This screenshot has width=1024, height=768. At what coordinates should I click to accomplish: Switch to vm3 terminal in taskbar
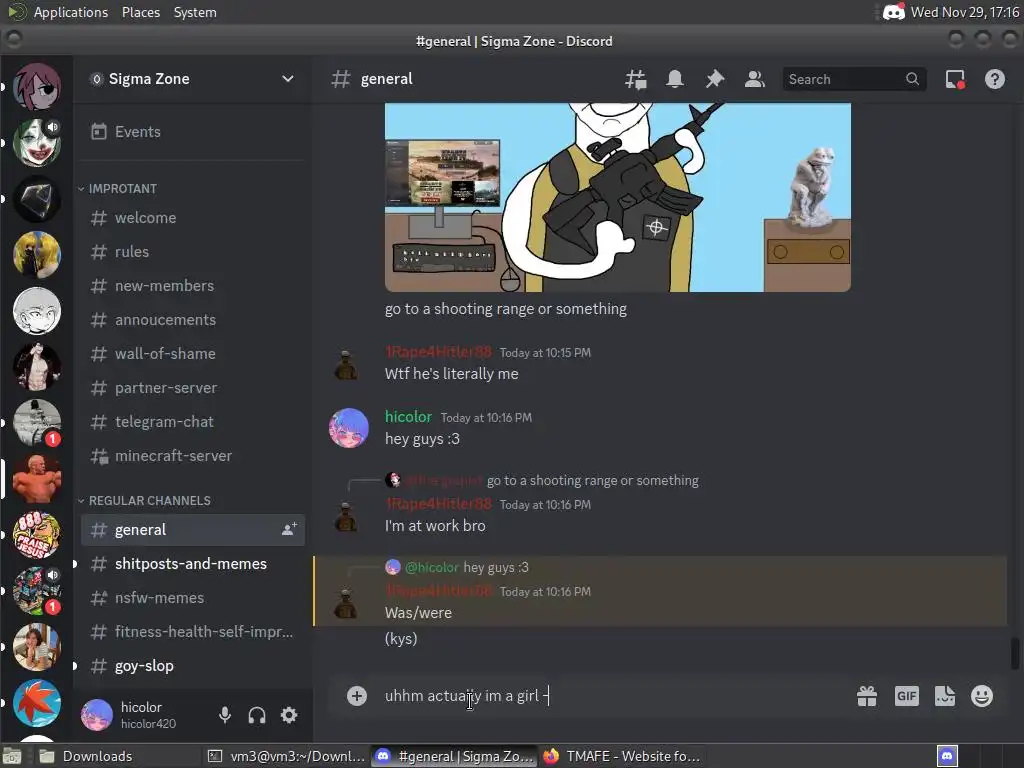pyautogui.click(x=286, y=756)
